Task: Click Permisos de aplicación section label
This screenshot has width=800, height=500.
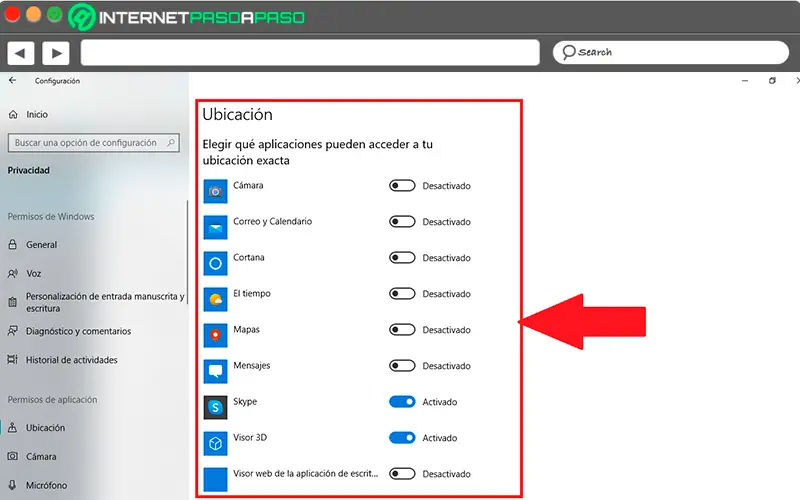Action: point(52,399)
